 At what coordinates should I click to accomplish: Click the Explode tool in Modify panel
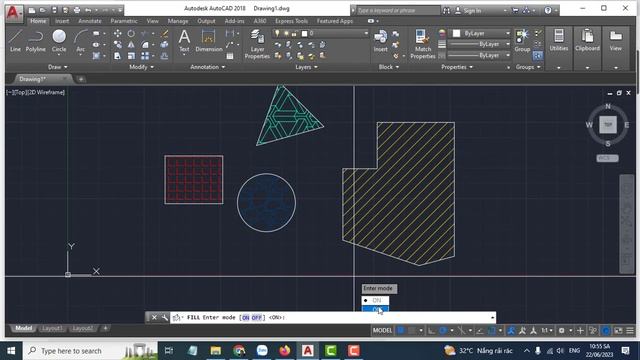pyautogui.click(x=164, y=44)
